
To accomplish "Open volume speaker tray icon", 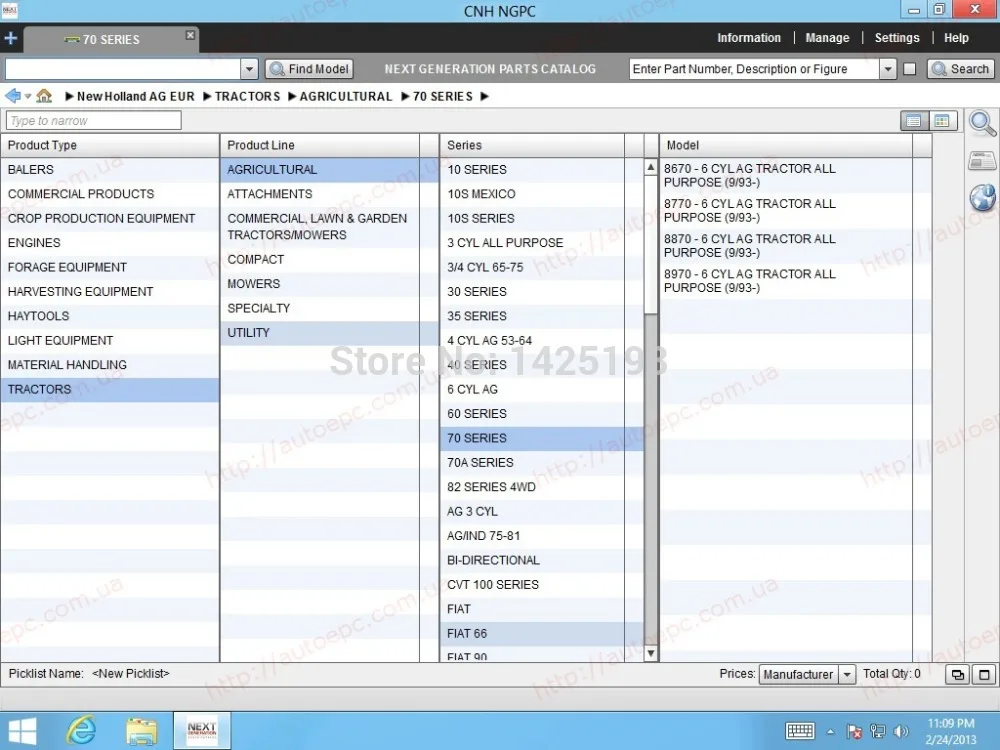I will tap(901, 732).
